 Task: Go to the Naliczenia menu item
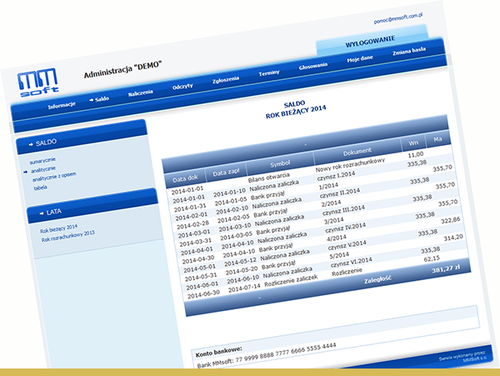(x=140, y=93)
